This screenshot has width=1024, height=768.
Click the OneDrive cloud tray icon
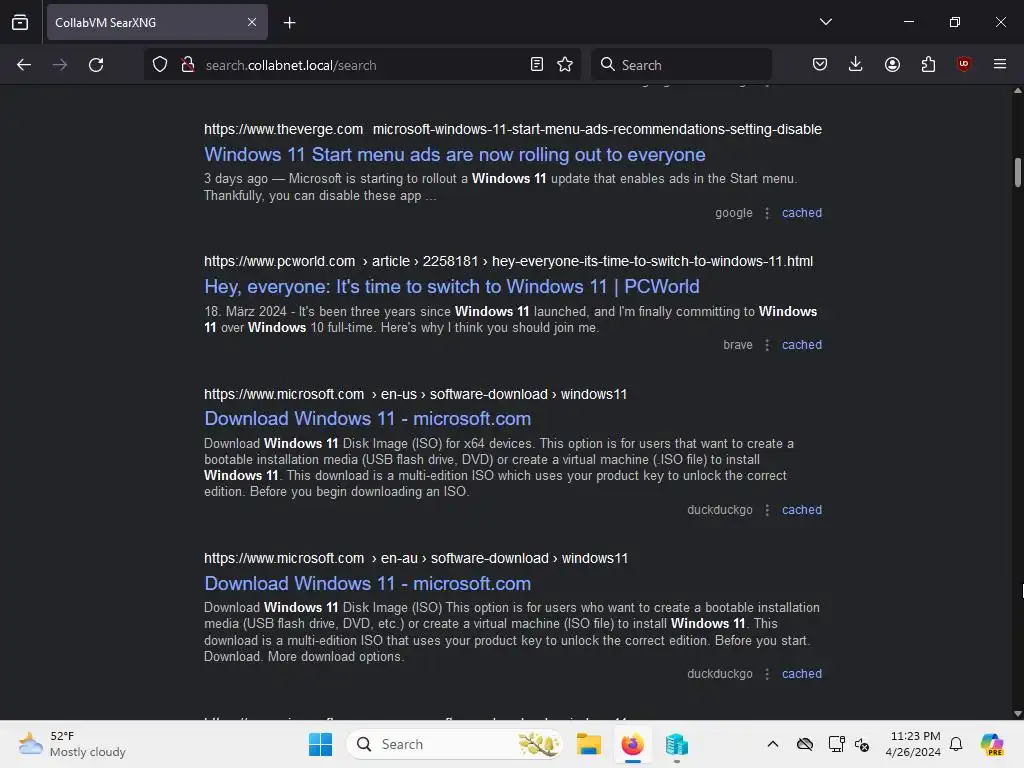click(x=805, y=744)
